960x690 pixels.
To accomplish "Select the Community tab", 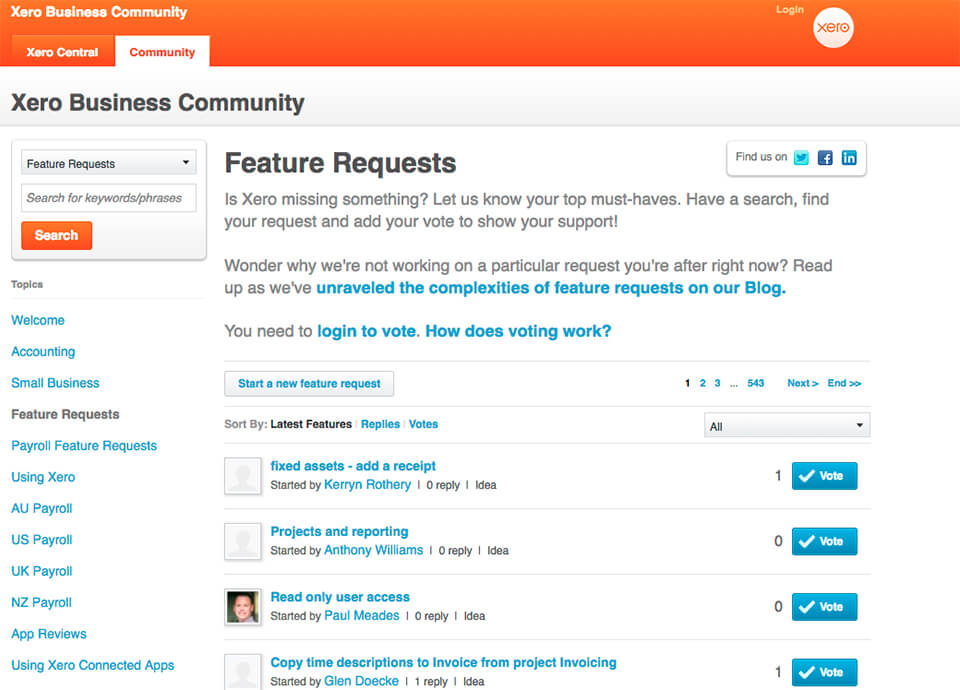I will click(x=162, y=52).
